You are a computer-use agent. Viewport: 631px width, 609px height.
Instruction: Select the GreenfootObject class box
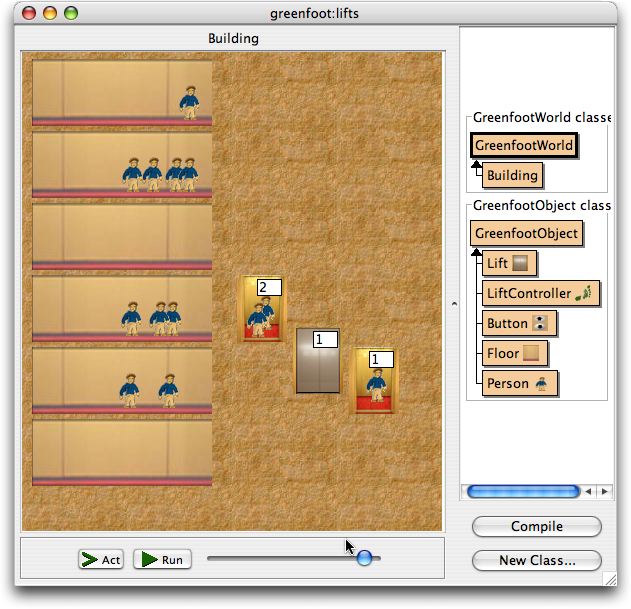point(526,233)
